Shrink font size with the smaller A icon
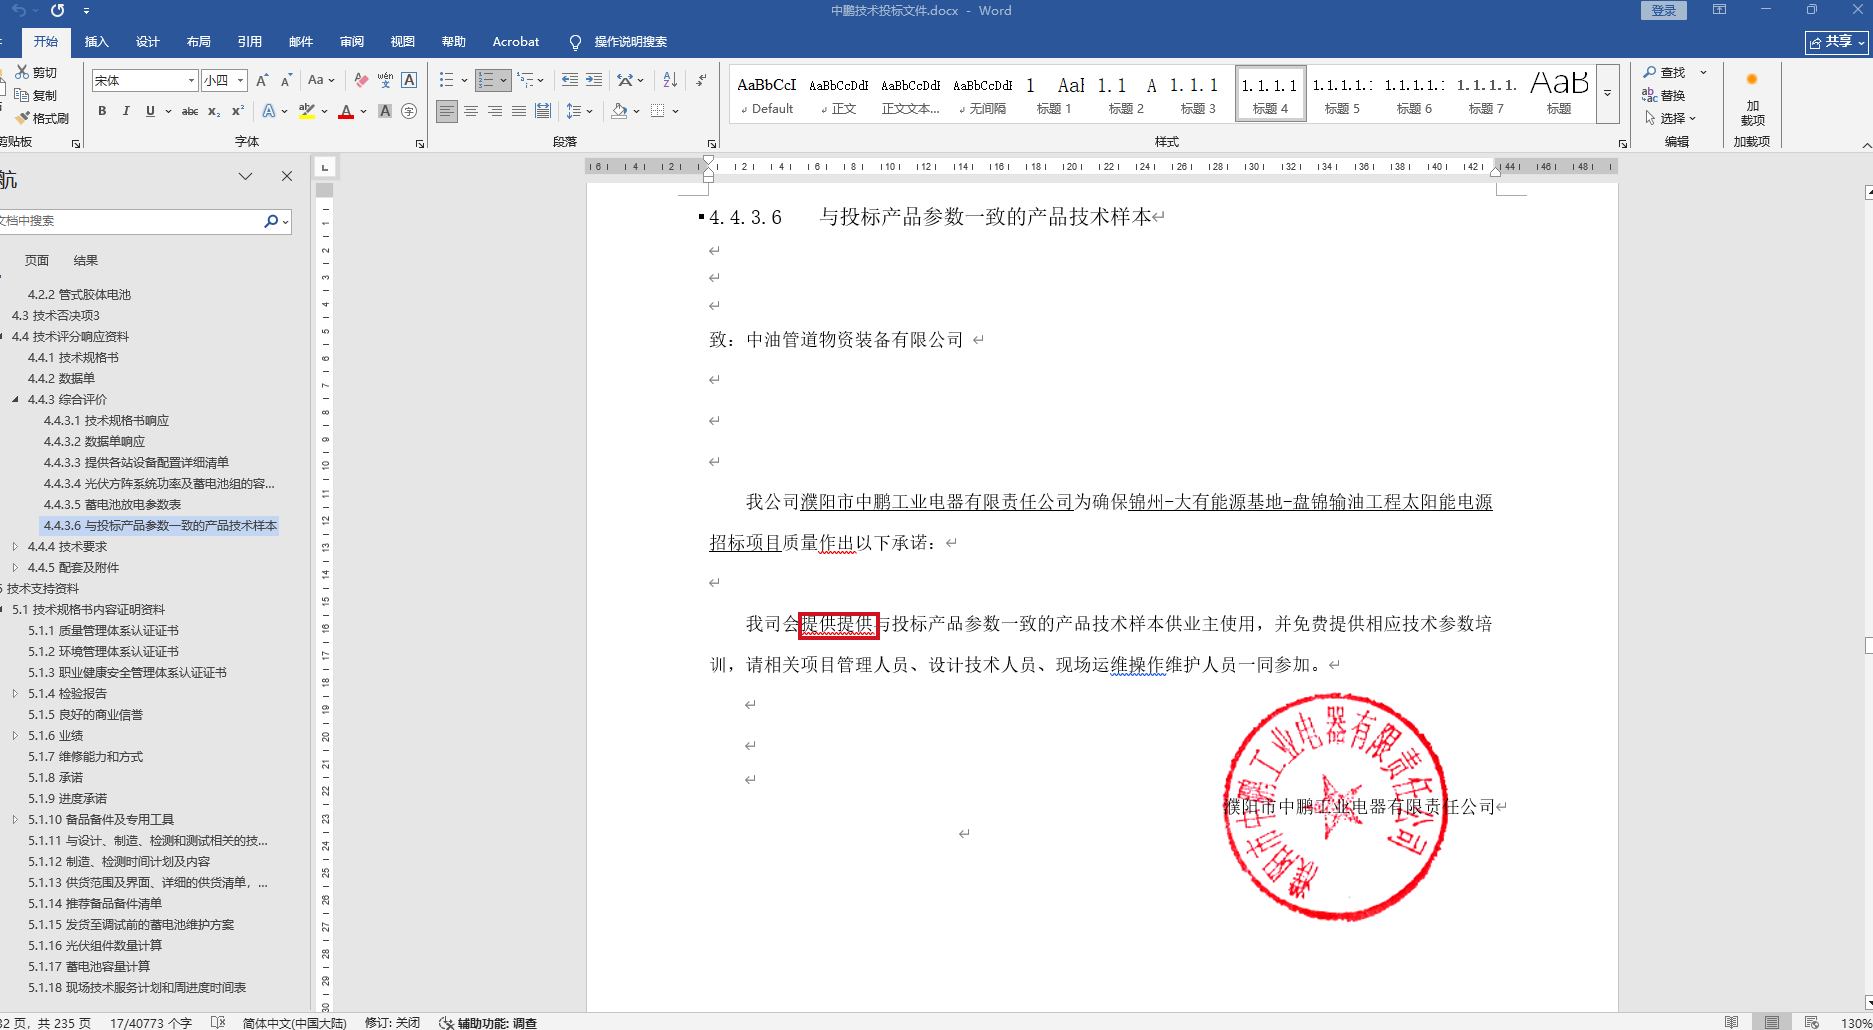This screenshot has width=1873, height=1030. click(x=286, y=80)
